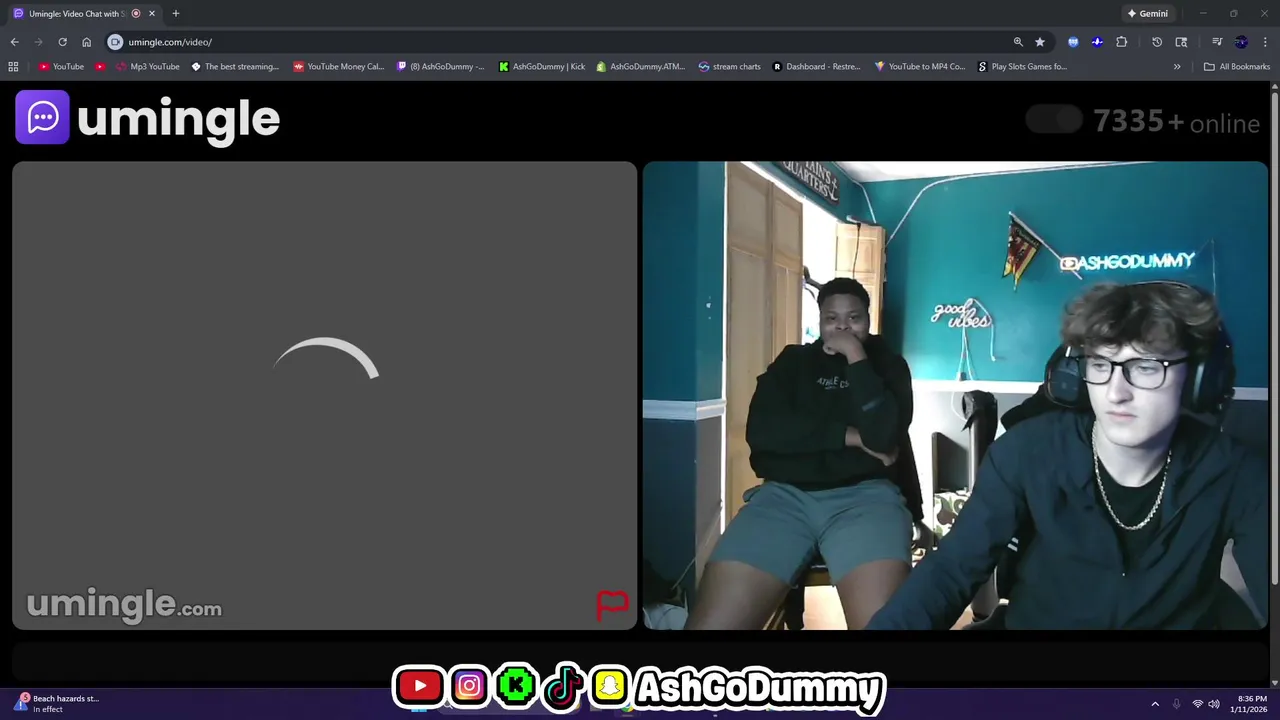Show hidden system tray icons chevron
This screenshot has height=720, width=1280.
(1155, 704)
